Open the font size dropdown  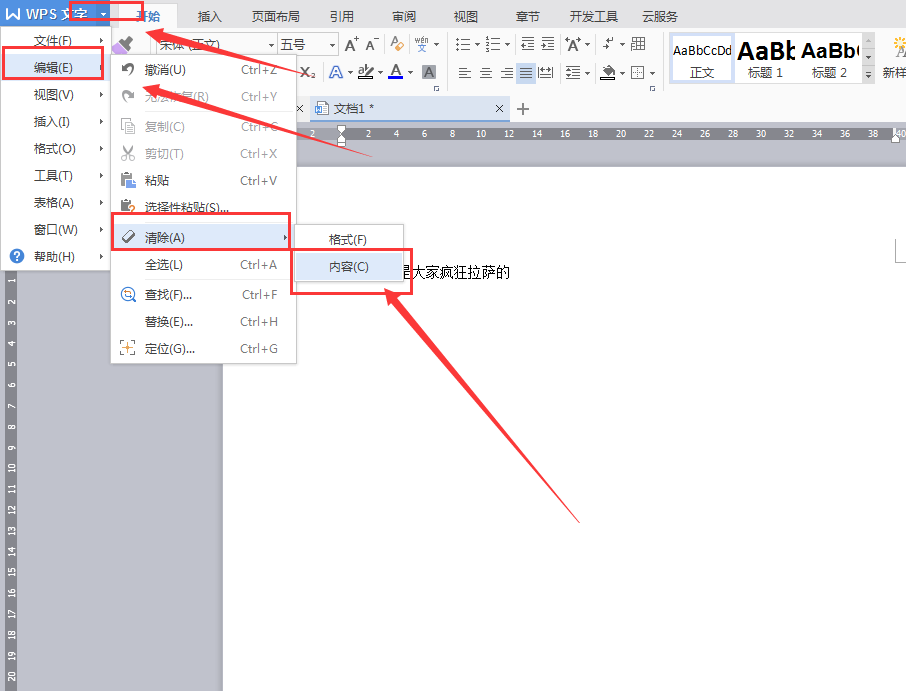pos(332,45)
